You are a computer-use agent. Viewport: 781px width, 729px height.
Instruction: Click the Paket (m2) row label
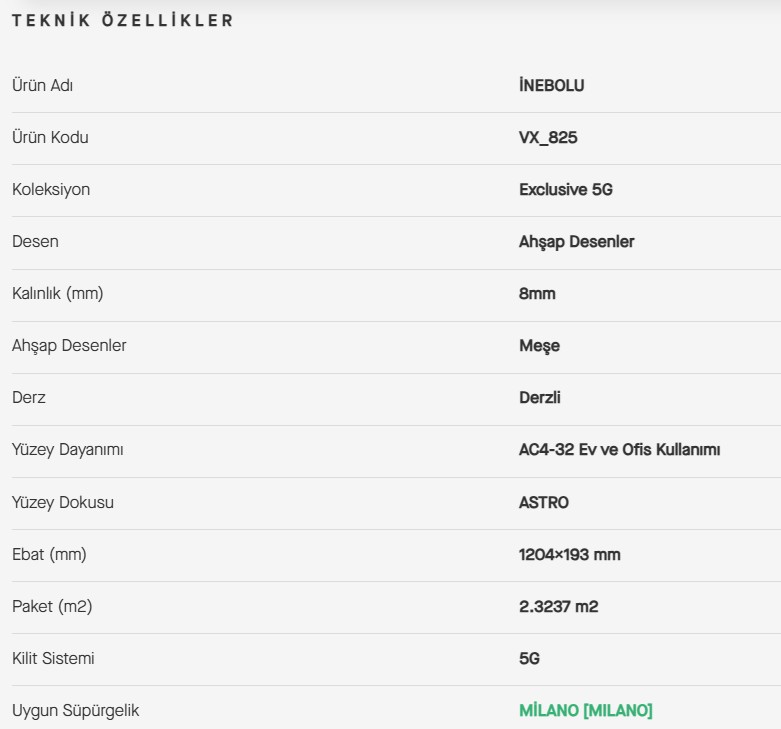52,607
